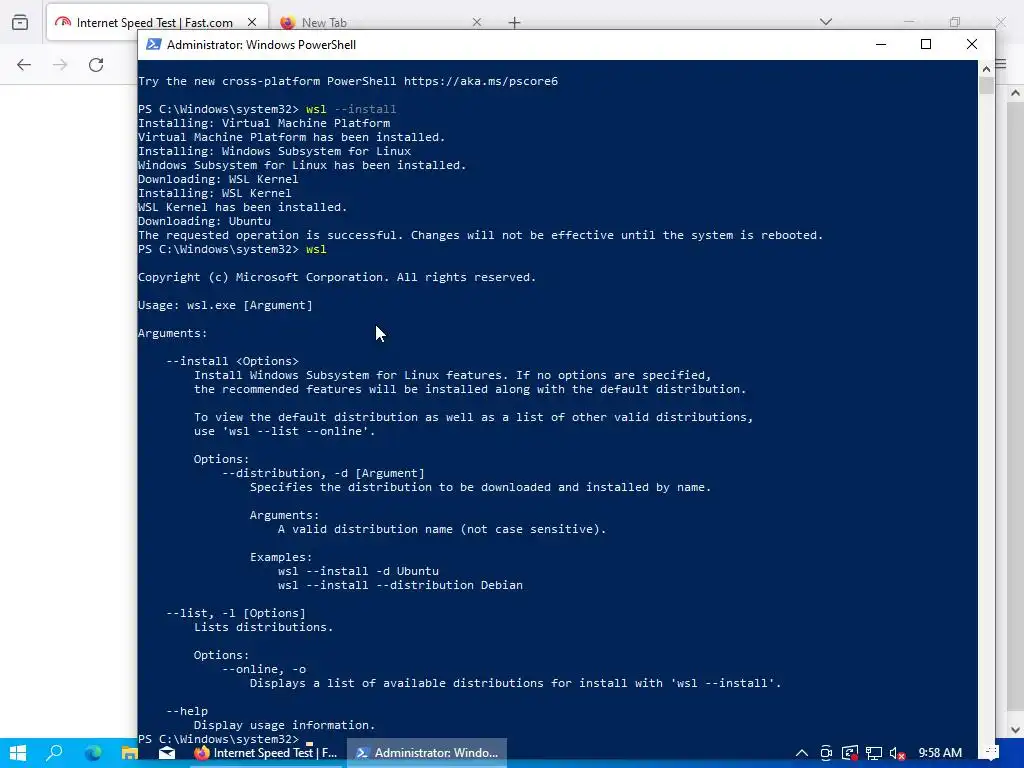Open the Mail app on taskbar
The width and height of the screenshot is (1024, 768).
167,753
